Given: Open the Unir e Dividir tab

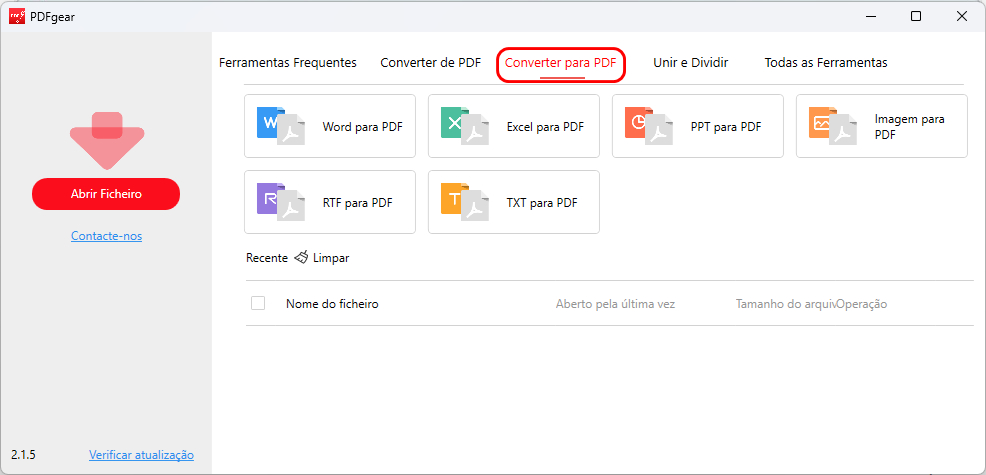Looking at the screenshot, I should pos(690,63).
